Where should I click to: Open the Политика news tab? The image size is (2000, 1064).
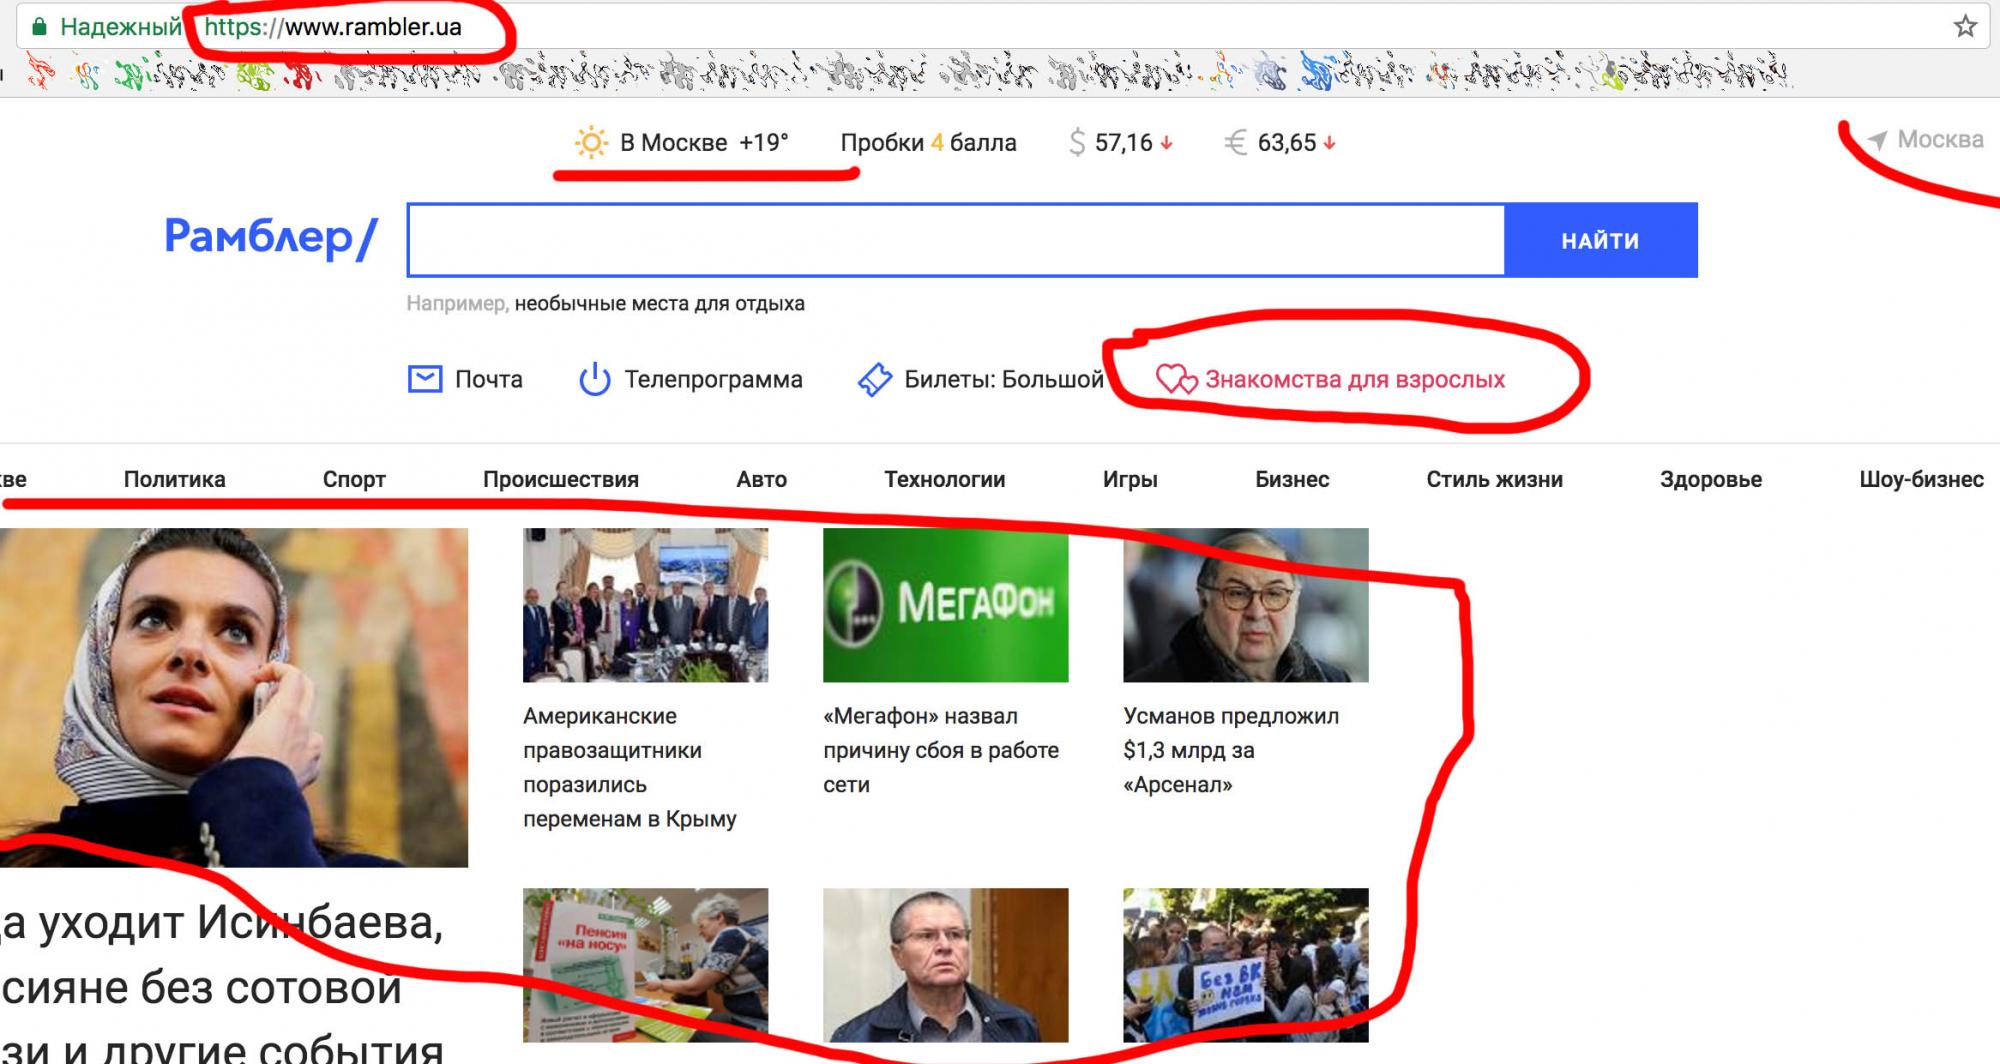tap(174, 480)
